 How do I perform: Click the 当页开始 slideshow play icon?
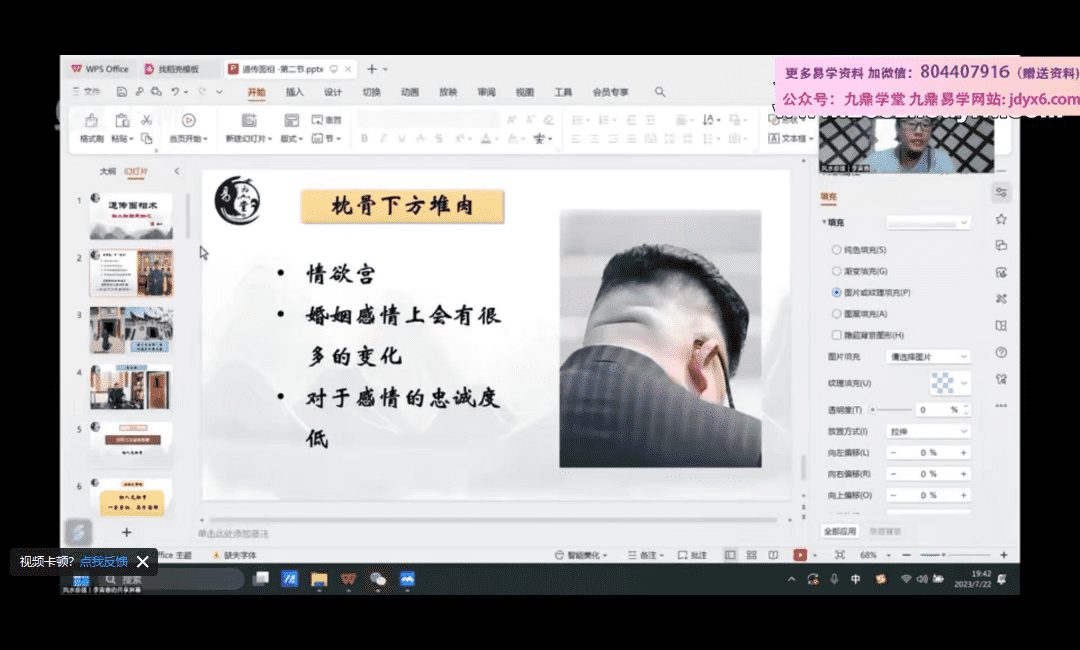[x=188, y=120]
